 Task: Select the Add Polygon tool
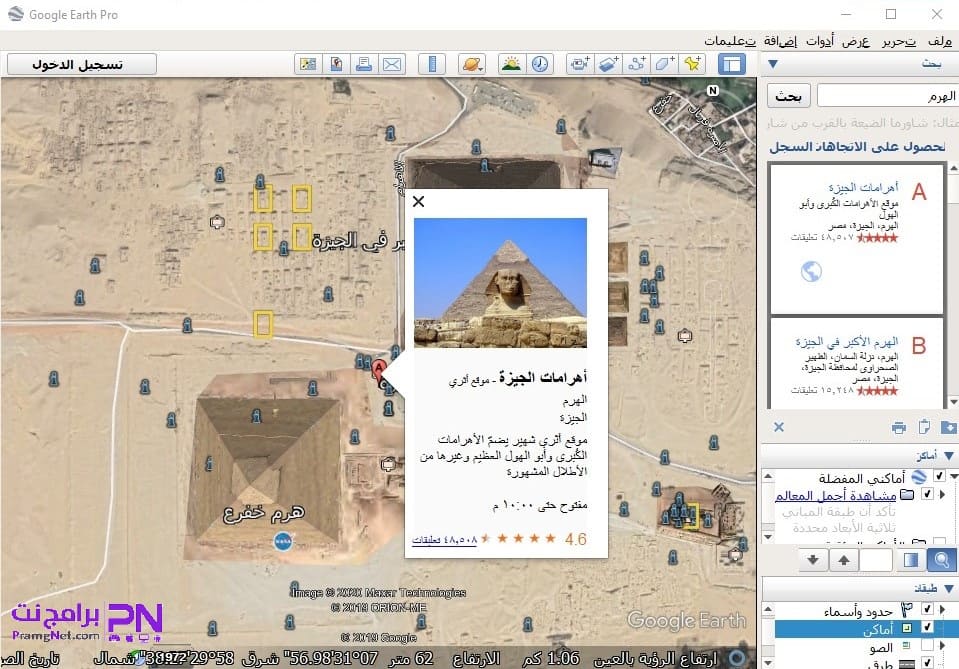pyautogui.click(x=664, y=64)
